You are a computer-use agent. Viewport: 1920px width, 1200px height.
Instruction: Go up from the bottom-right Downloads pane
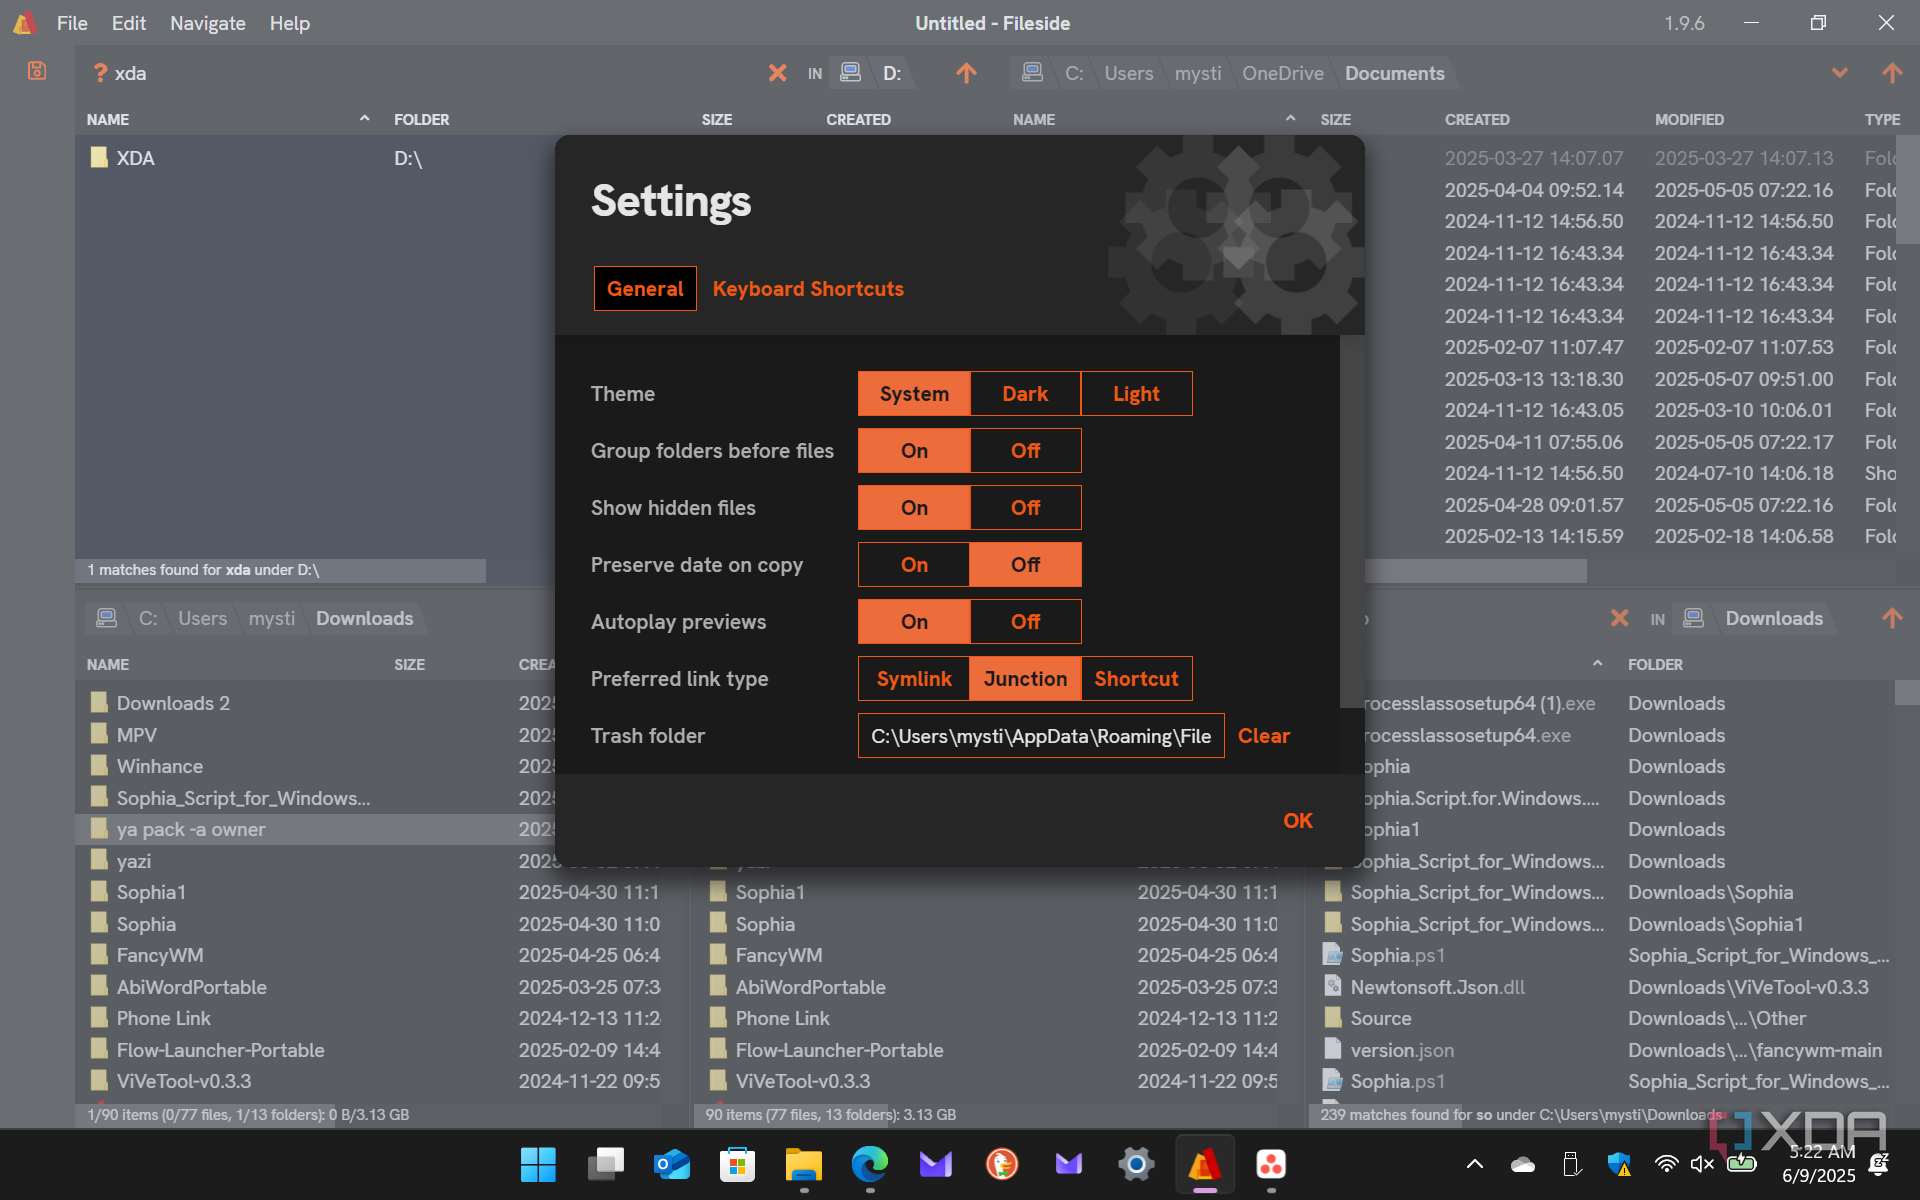[1891, 618]
